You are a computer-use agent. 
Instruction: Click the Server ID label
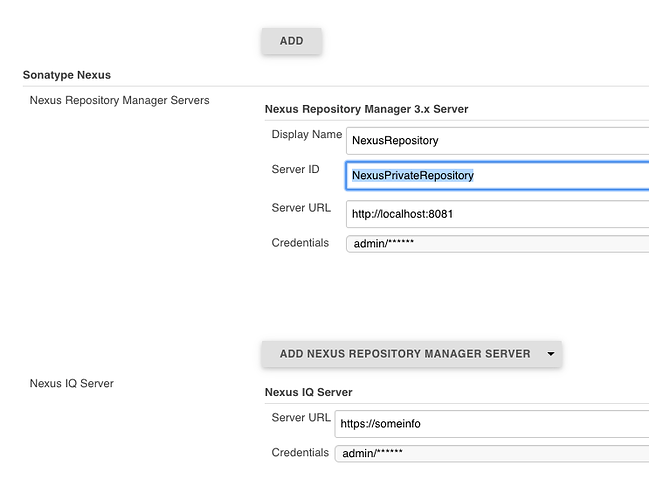coord(296,169)
